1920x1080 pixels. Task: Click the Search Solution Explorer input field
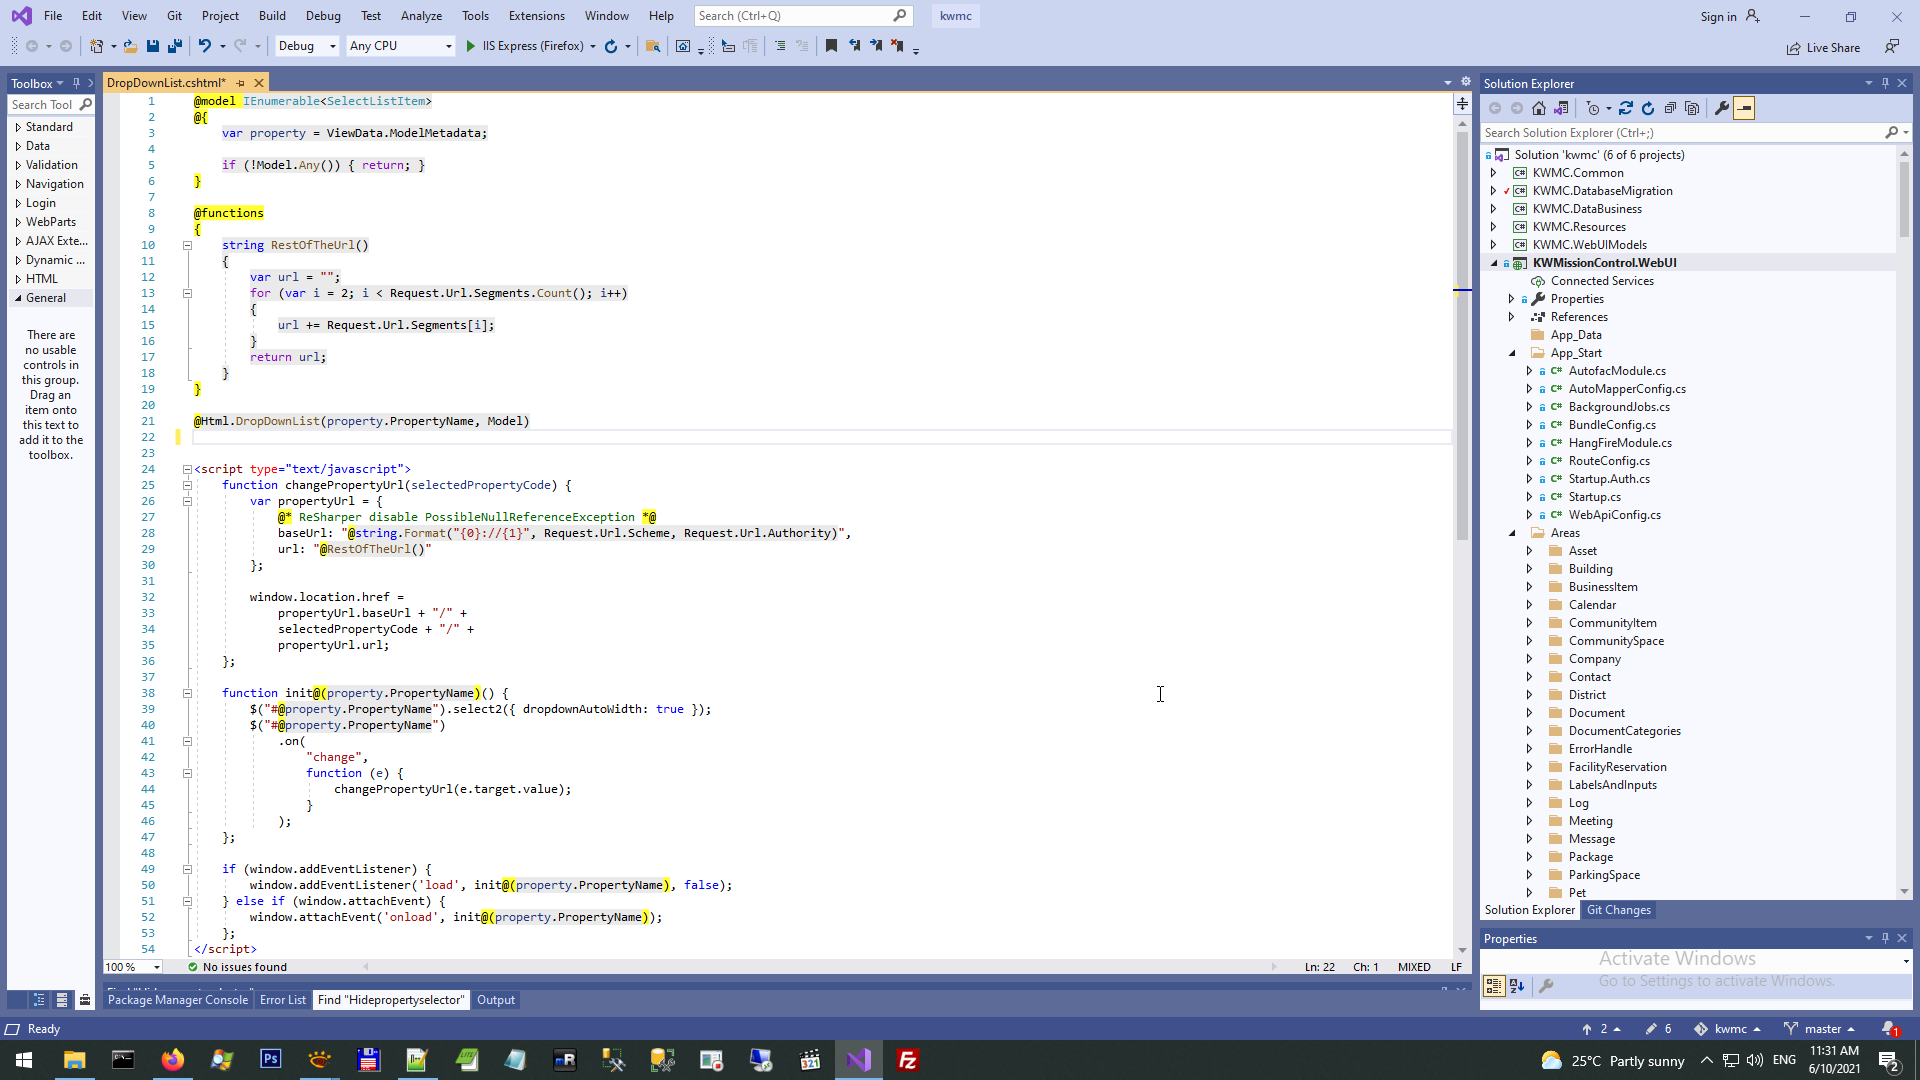pos(1680,133)
